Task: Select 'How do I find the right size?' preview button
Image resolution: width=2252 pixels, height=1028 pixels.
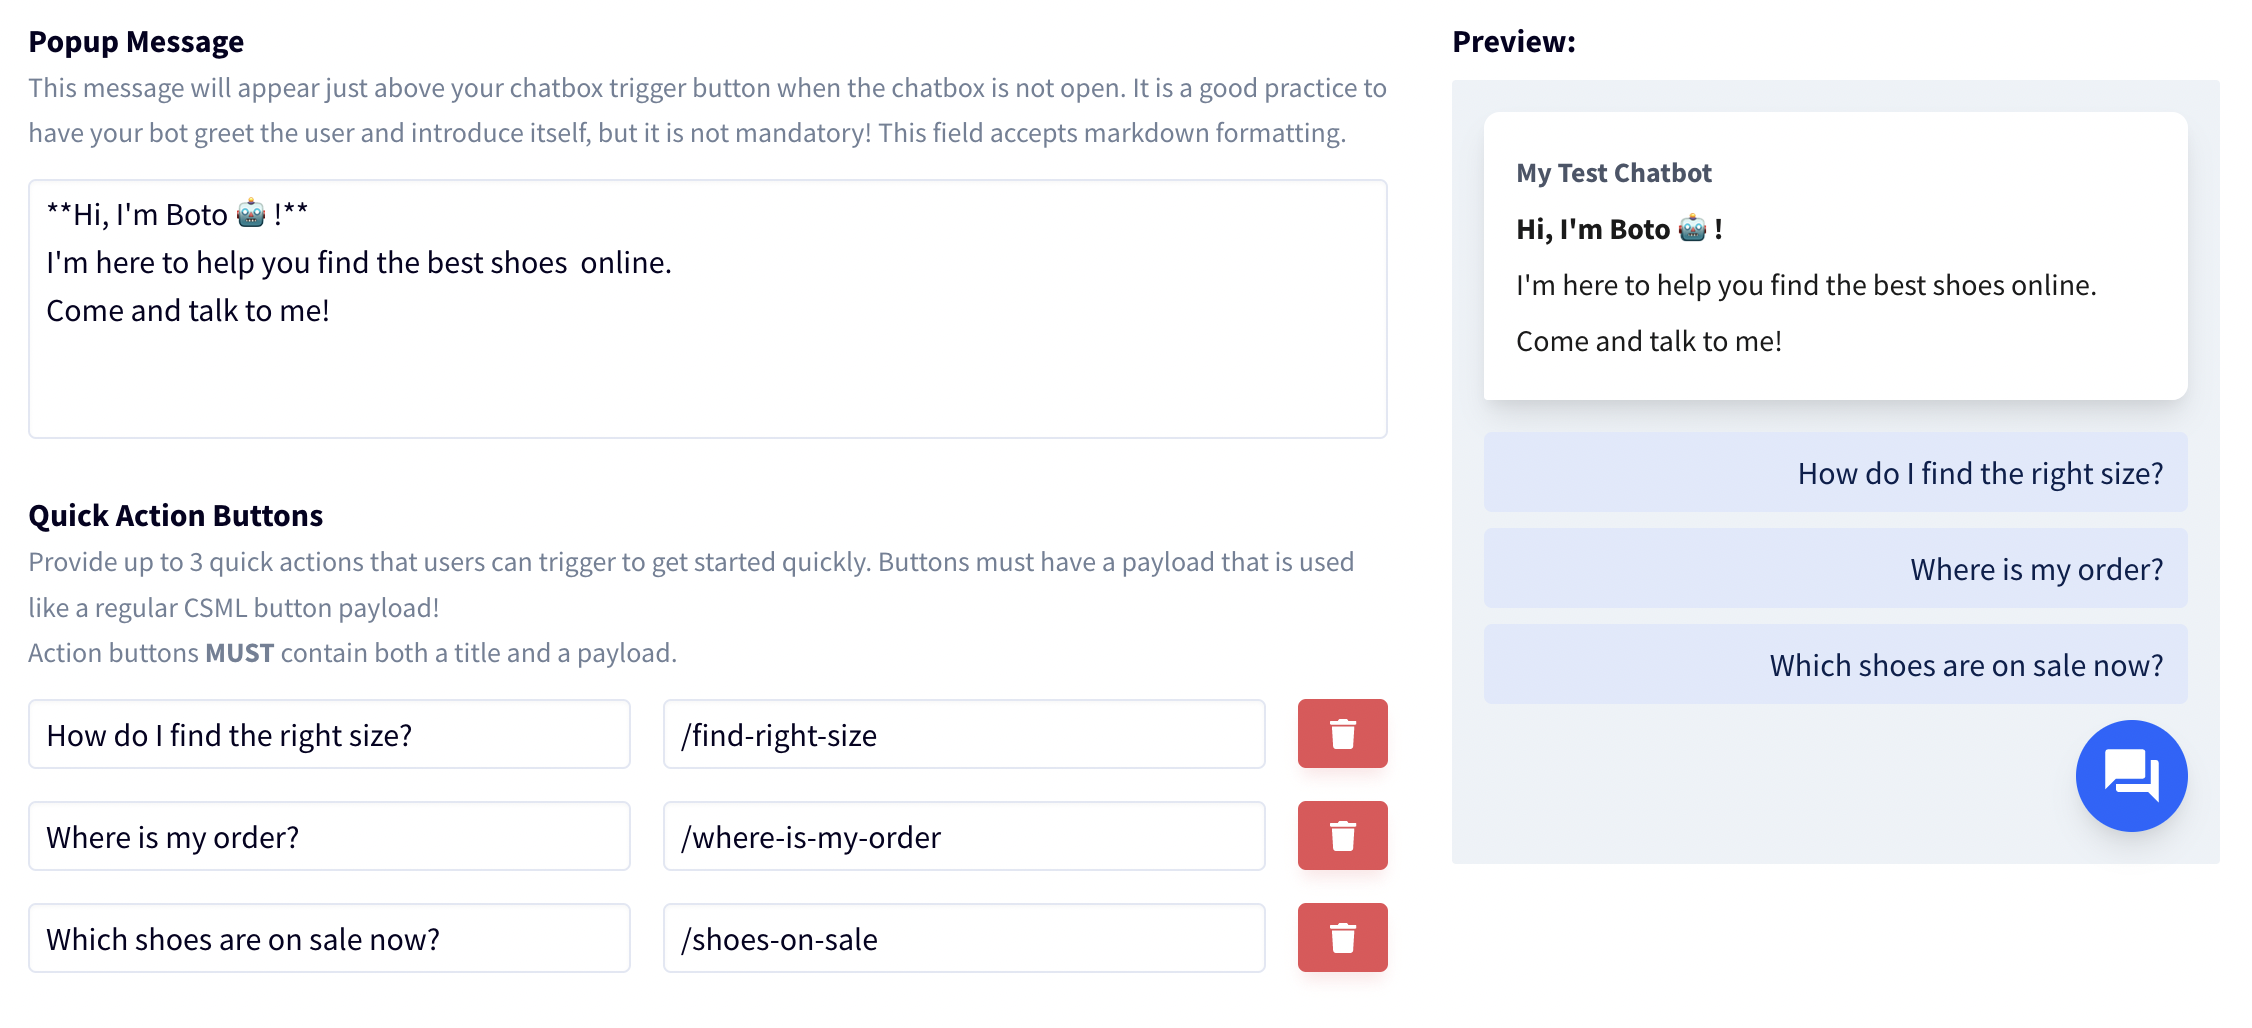Action: [1835, 472]
